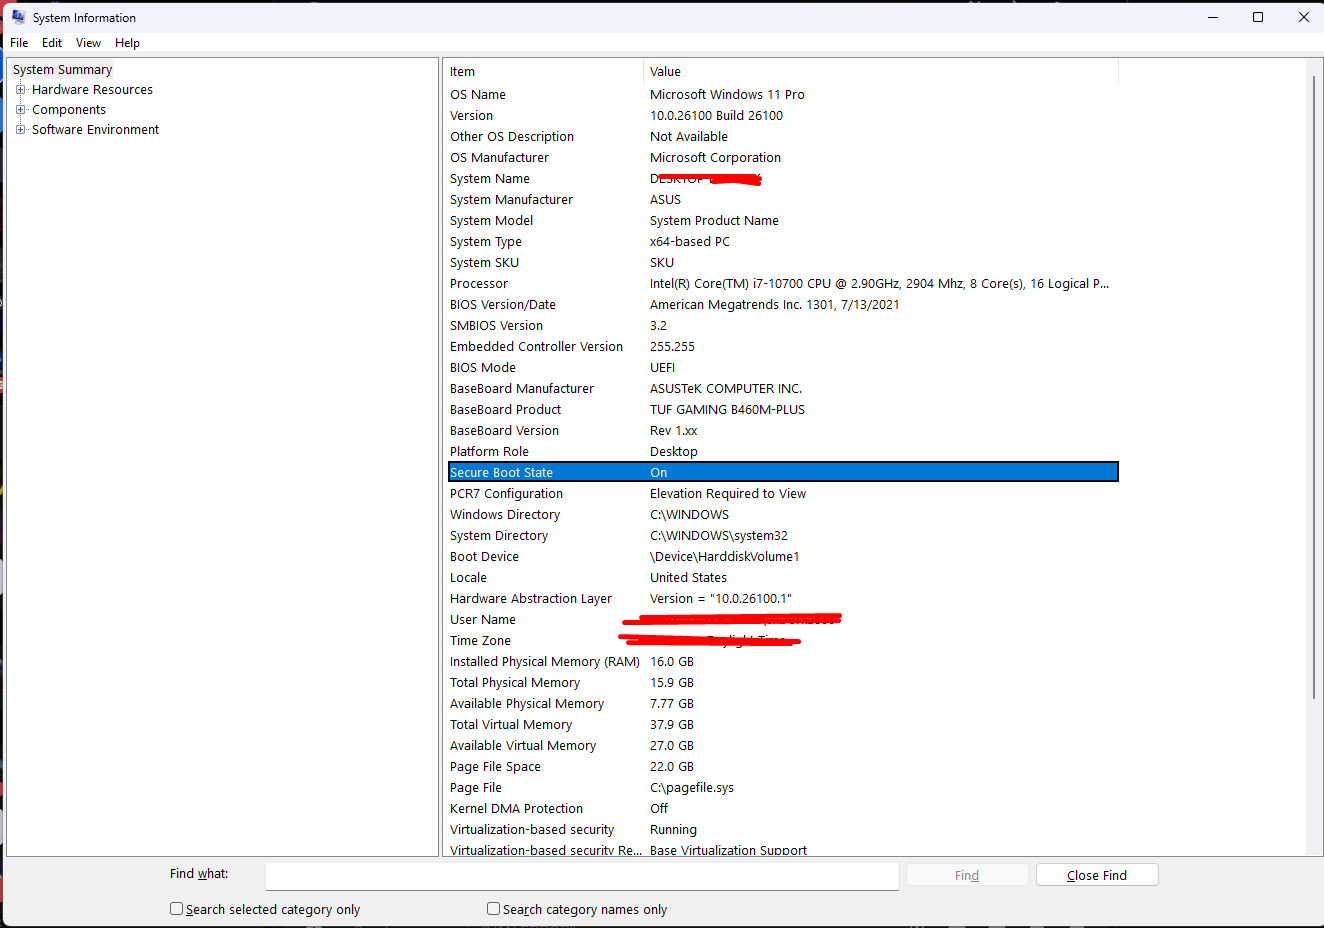Click the 'TUF GAMING B460M-PLUS' value
1324x928 pixels.
(727, 409)
